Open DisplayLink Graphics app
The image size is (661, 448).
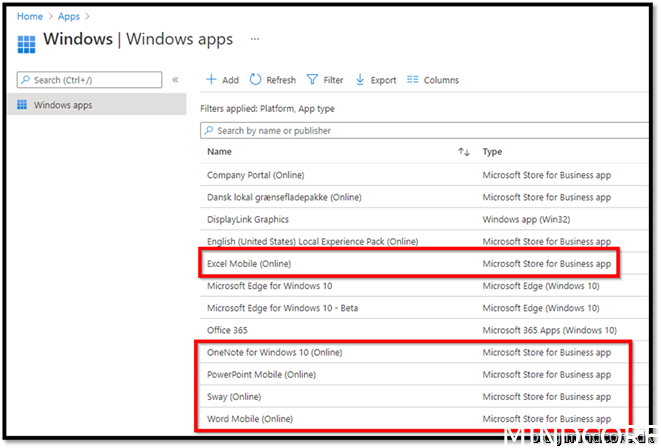pyautogui.click(x=248, y=220)
